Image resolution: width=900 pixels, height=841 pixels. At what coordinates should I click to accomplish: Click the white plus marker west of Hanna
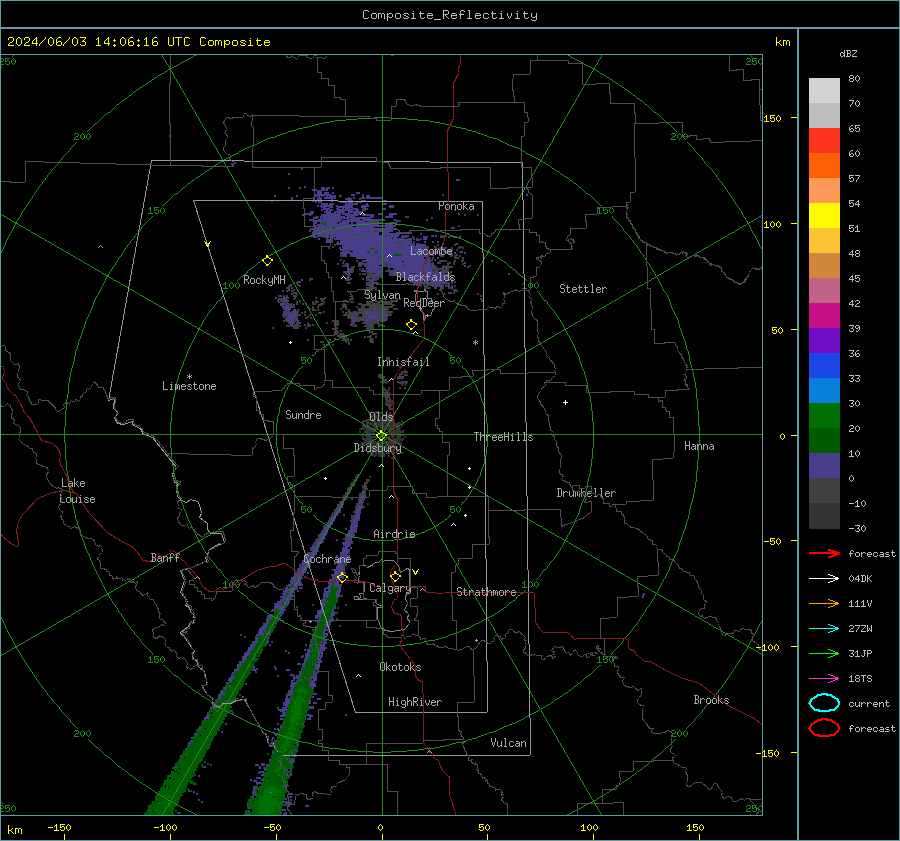click(x=565, y=402)
